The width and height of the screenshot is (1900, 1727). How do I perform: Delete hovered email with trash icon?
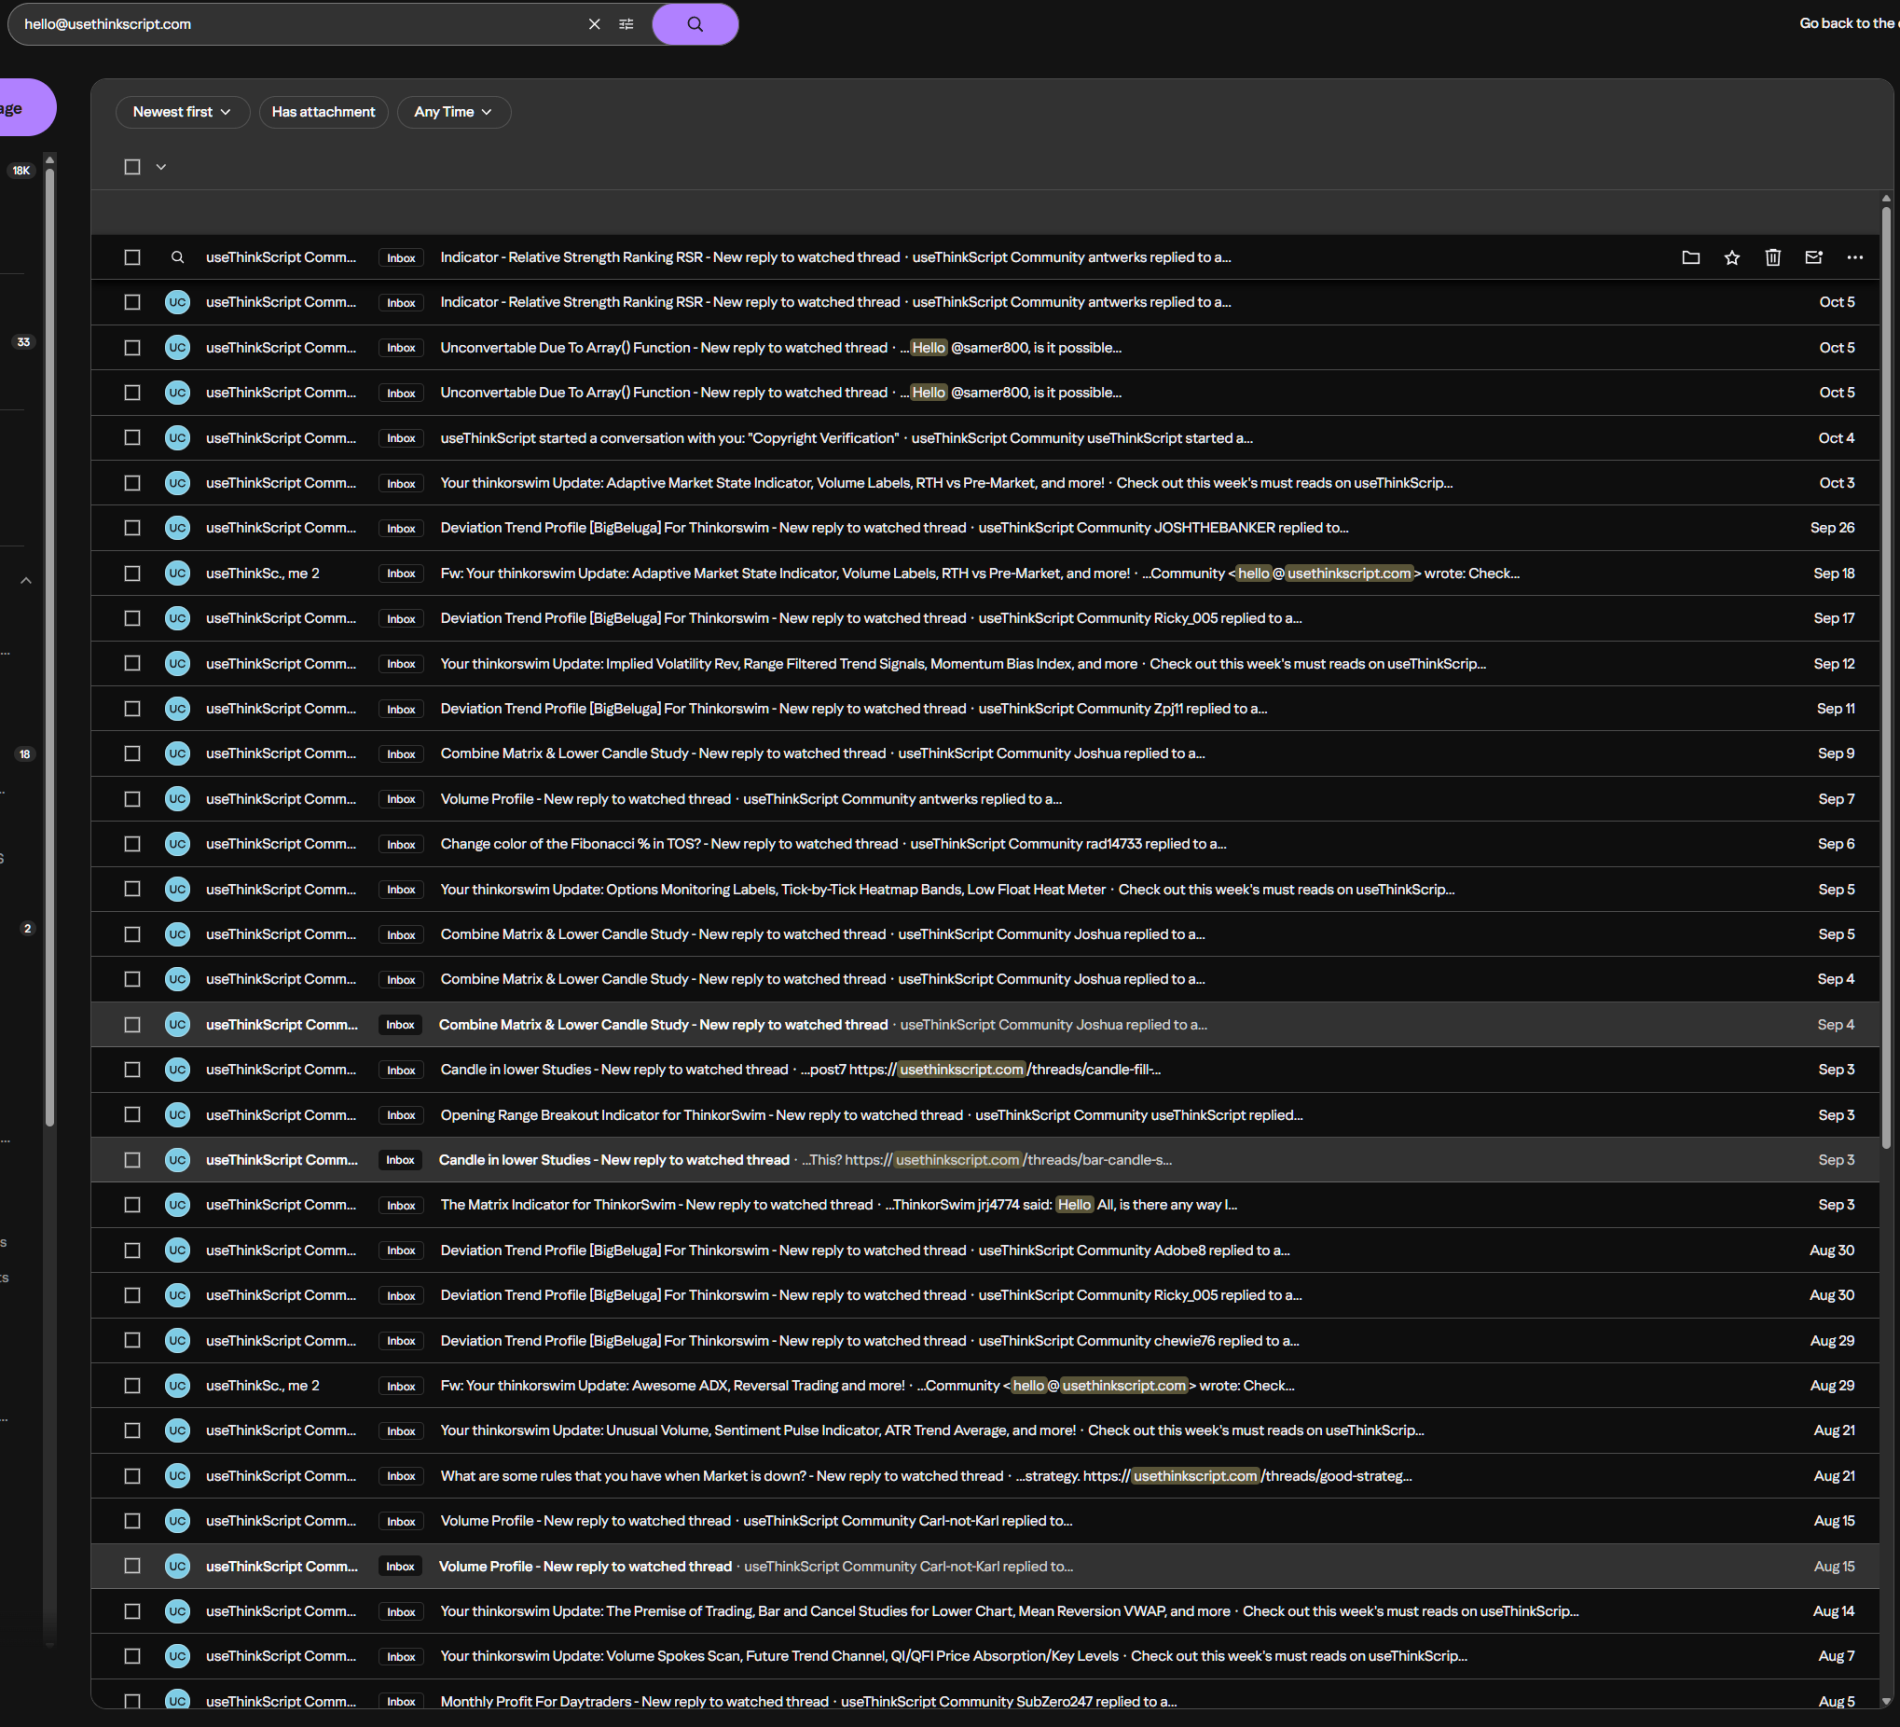[x=1772, y=258]
